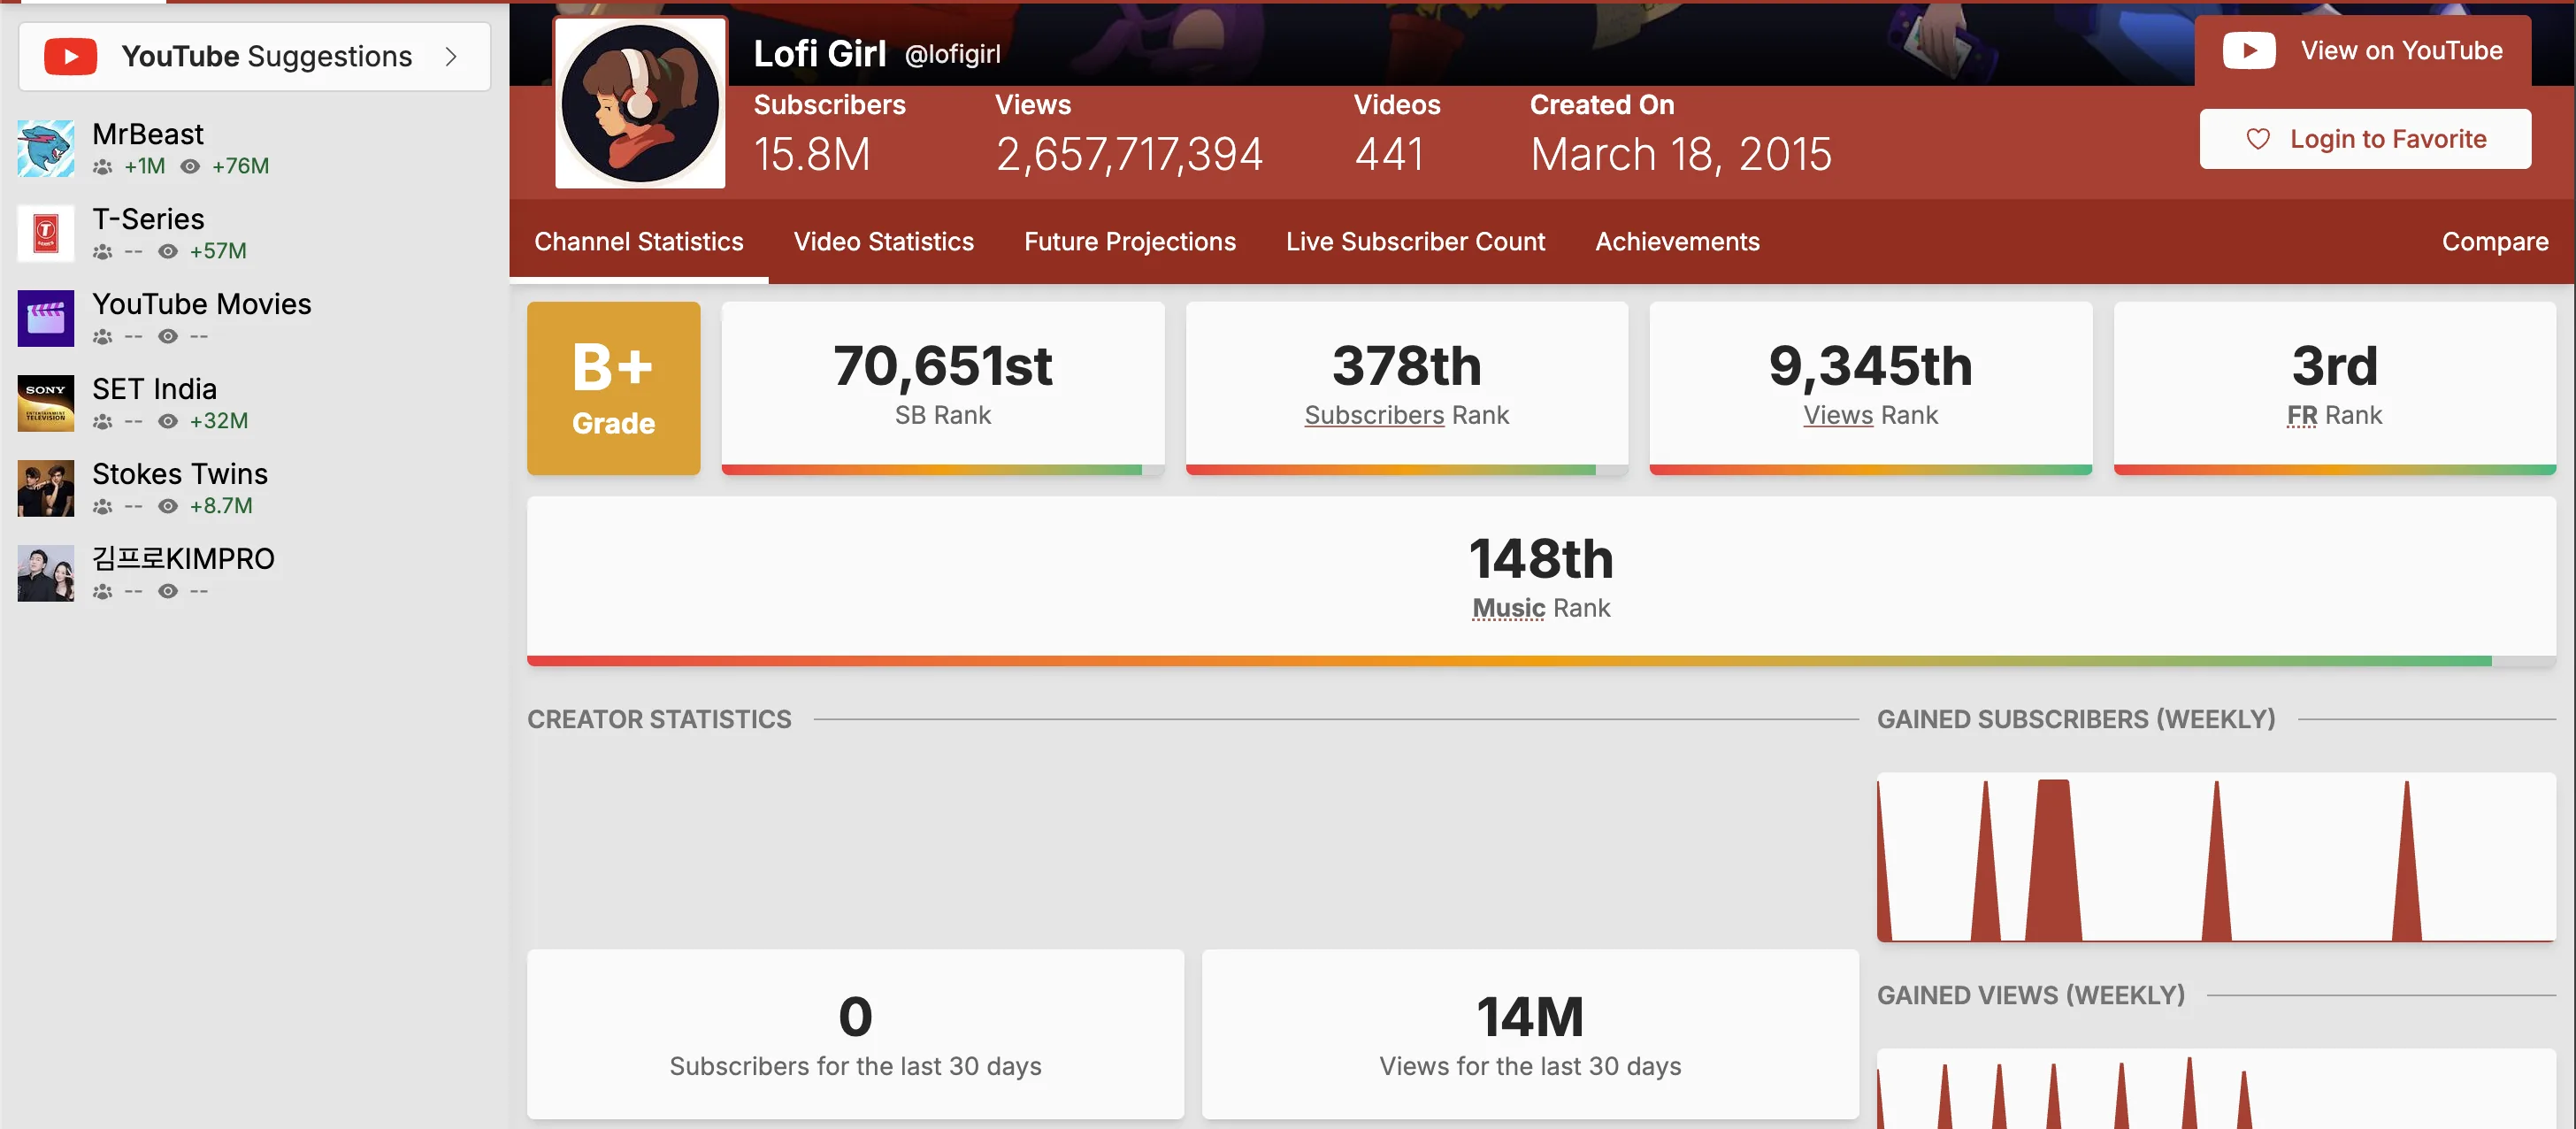Open the YouTube Movies channel name link

click(x=202, y=304)
